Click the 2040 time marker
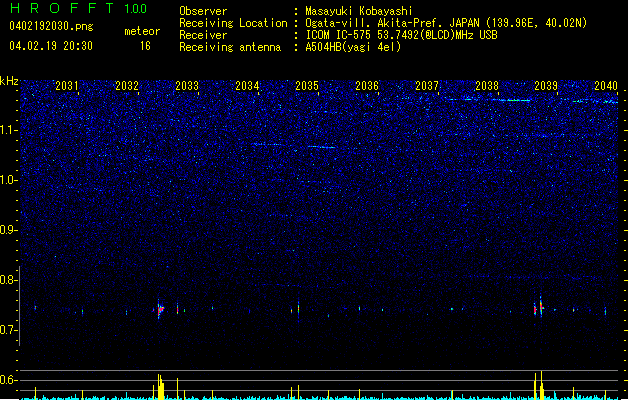Viewport: 629px width, 400px height. coord(606,85)
